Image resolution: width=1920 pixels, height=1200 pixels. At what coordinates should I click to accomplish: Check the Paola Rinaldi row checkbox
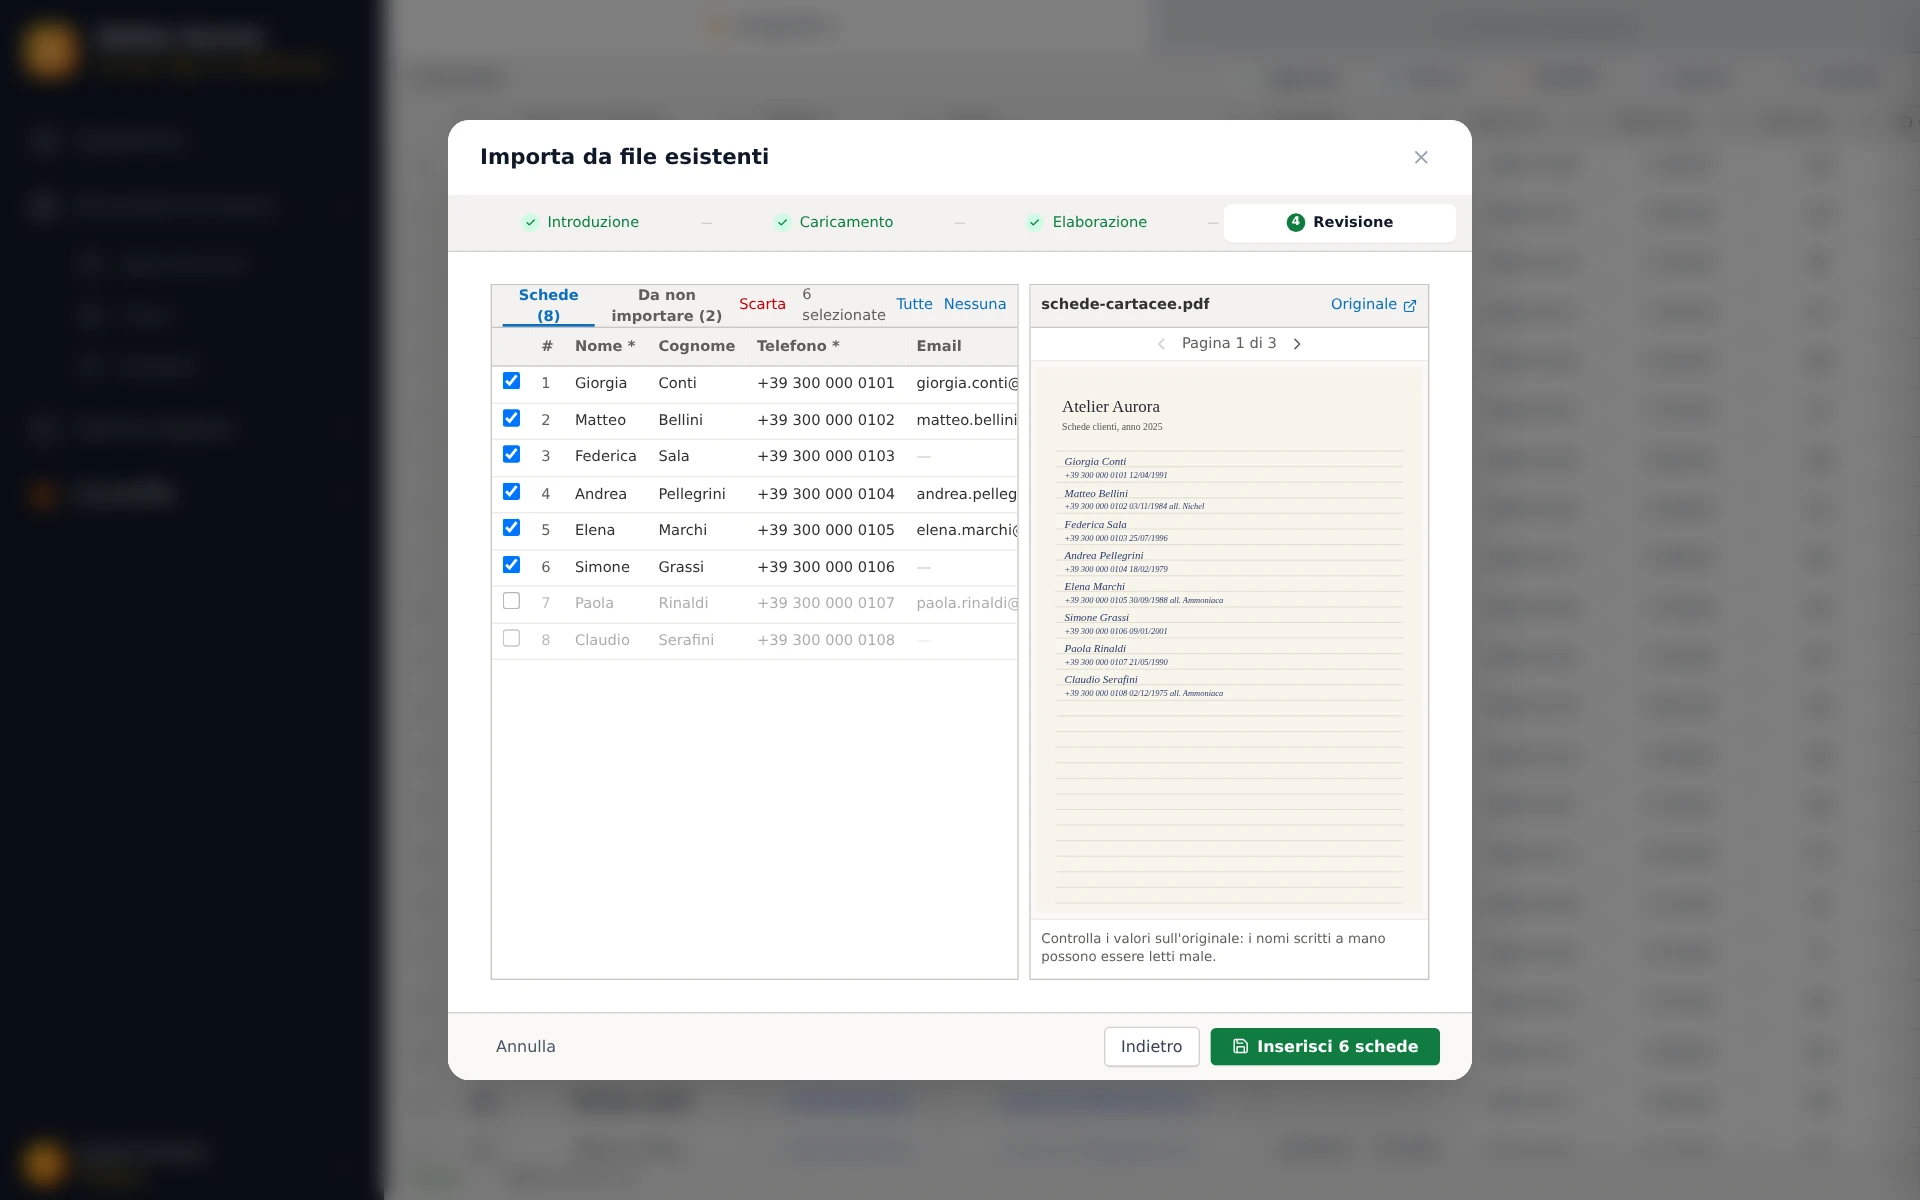point(511,601)
